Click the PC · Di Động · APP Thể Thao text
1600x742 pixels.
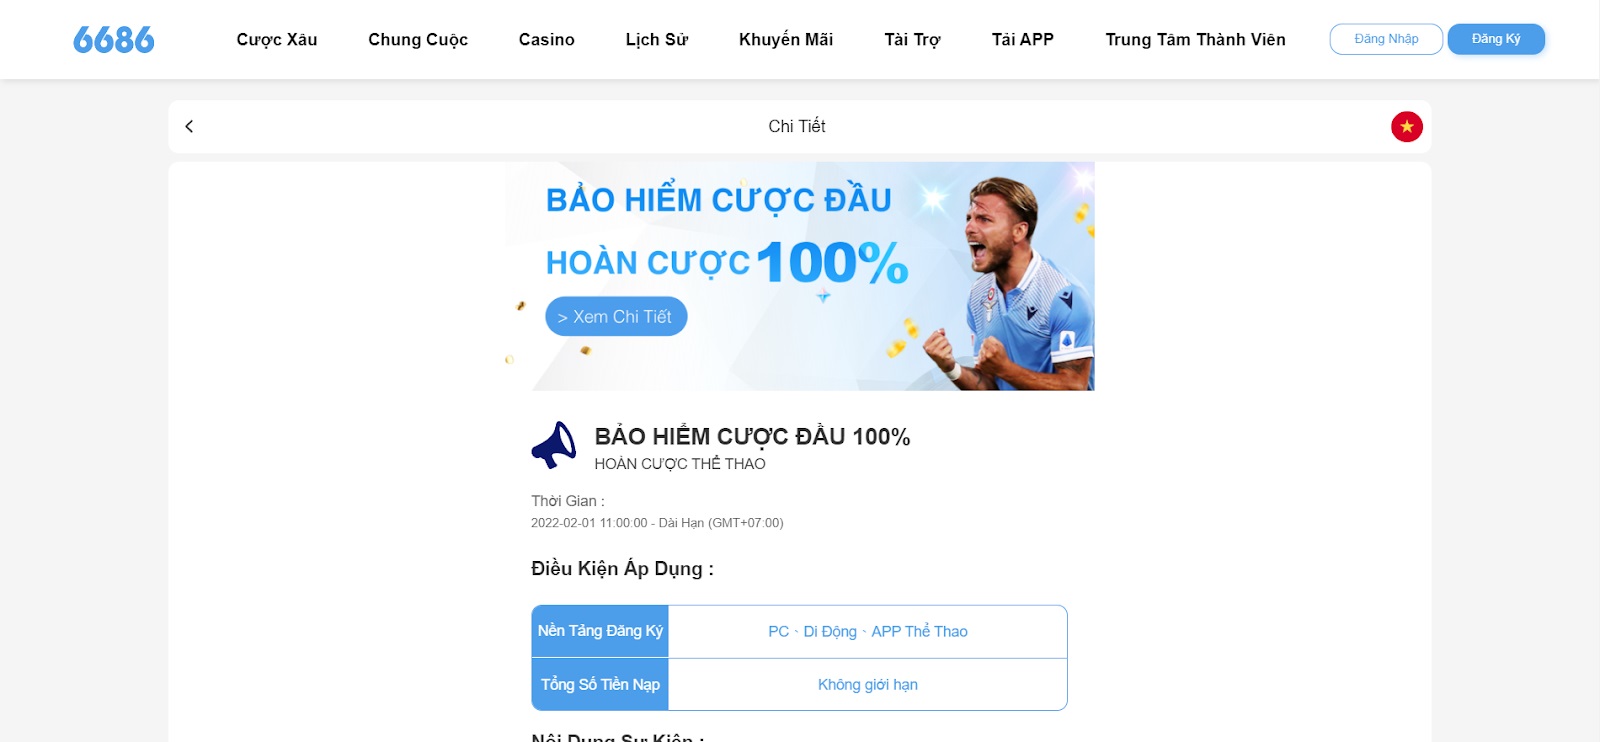click(x=868, y=632)
